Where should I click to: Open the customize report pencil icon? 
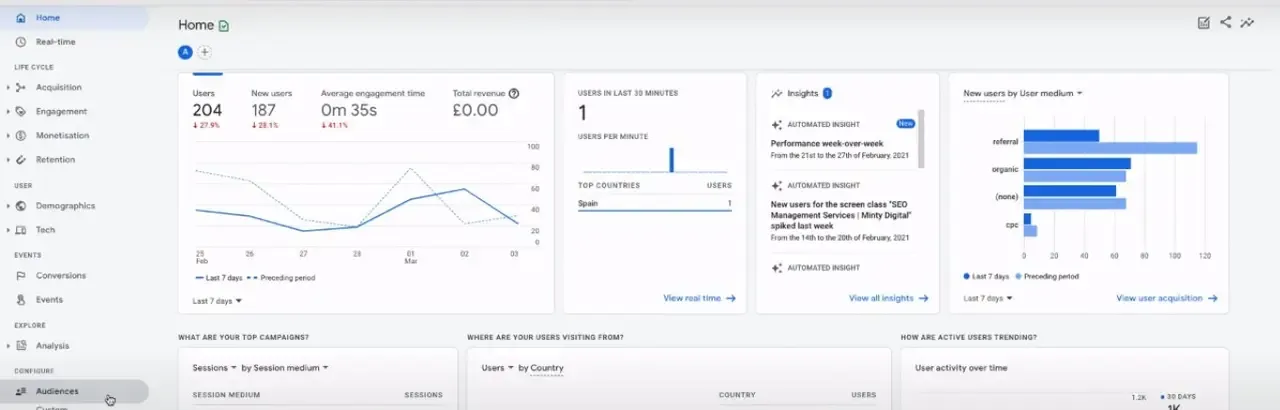tap(1204, 23)
